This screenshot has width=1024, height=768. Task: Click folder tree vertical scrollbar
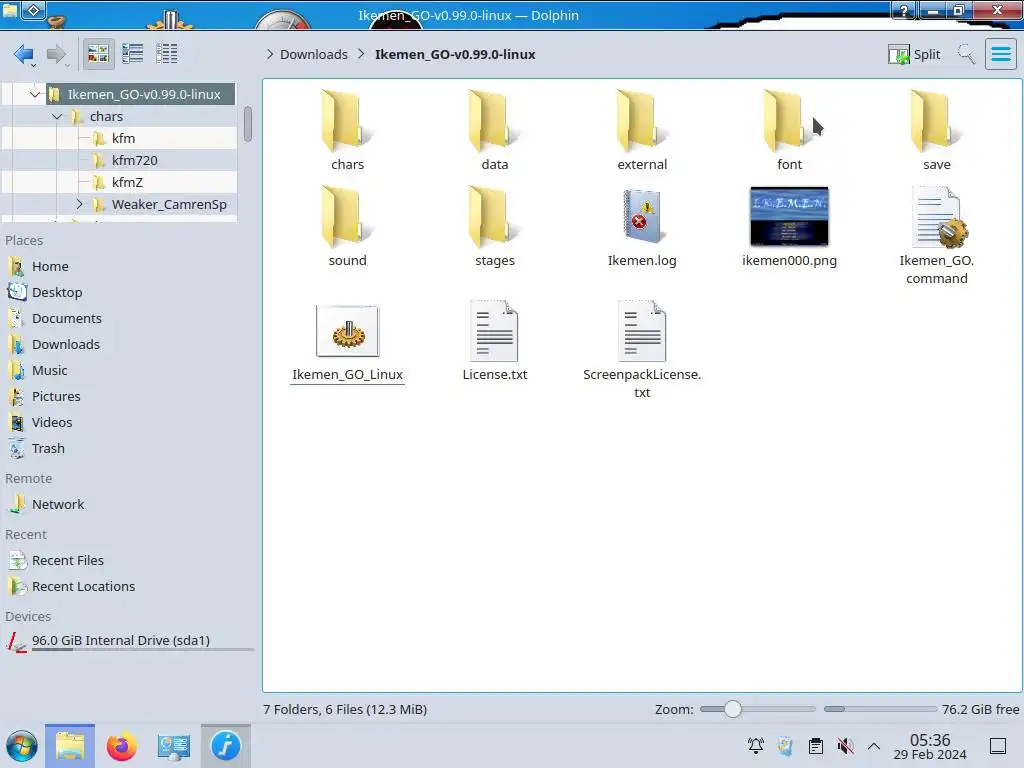click(248, 124)
